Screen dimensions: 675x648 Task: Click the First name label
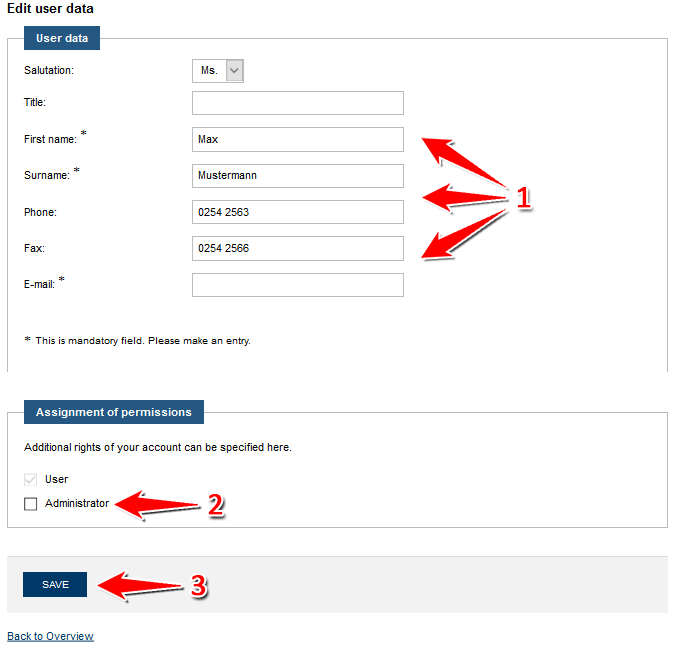(x=50, y=139)
